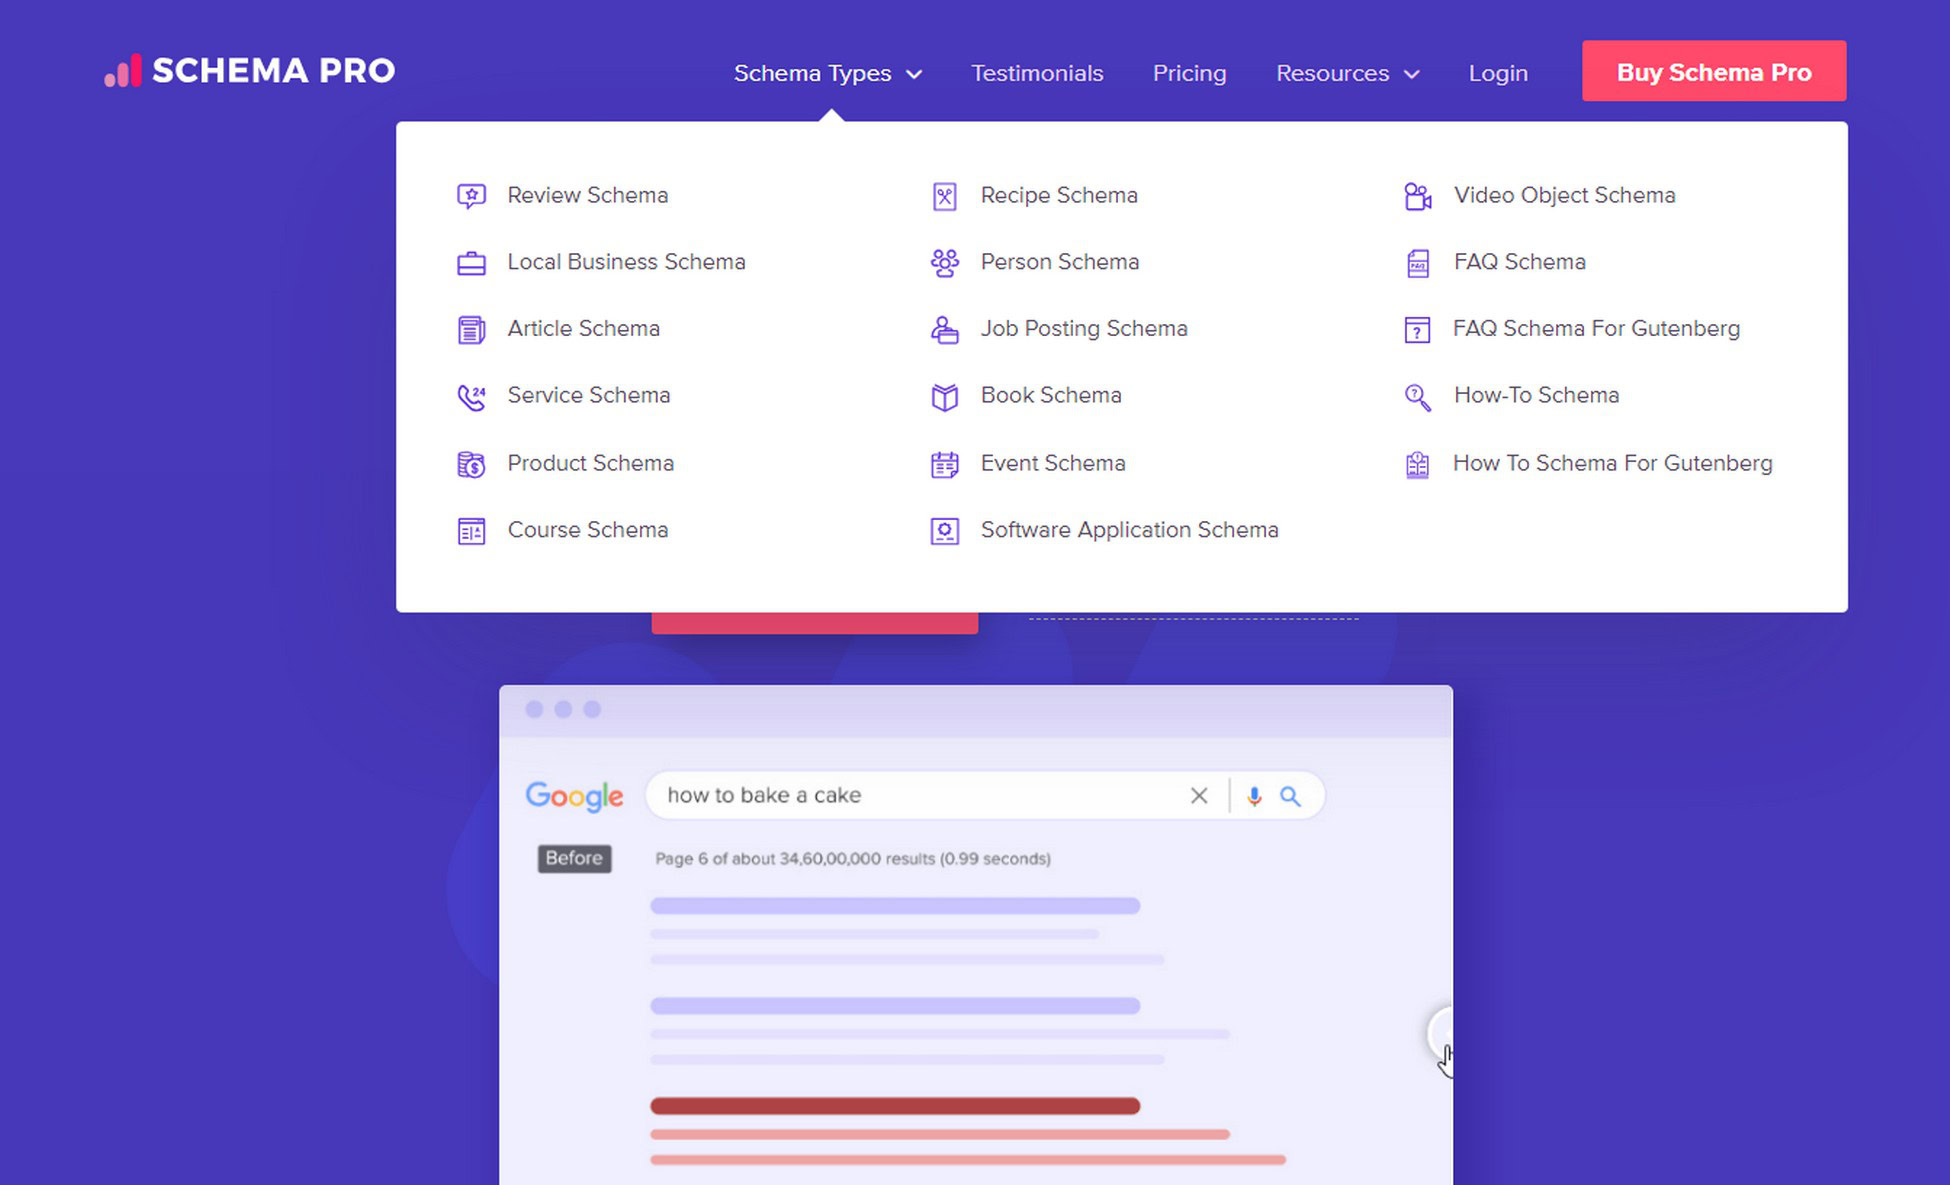The image size is (1950, 1185).
Task: Click the FAQ Schema For Gutenberg icon
Action: 1418,329
